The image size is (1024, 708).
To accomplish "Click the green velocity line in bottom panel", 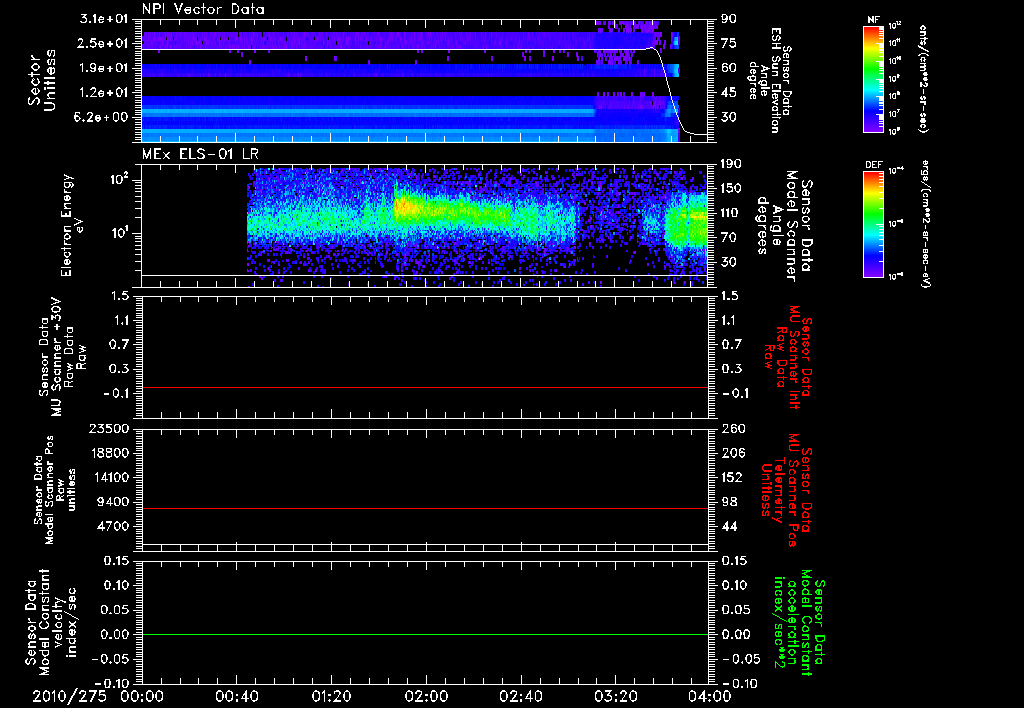I will click(425, 634).
